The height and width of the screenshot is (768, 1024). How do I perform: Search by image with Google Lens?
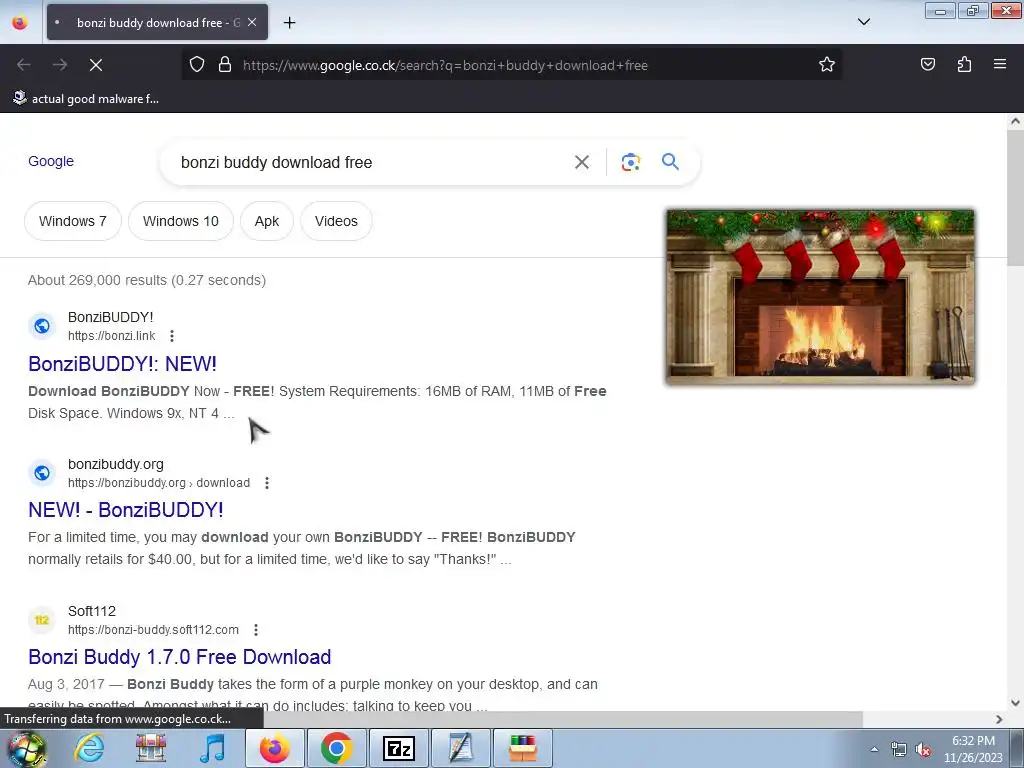pyautogui.click(x=630, y=162)
